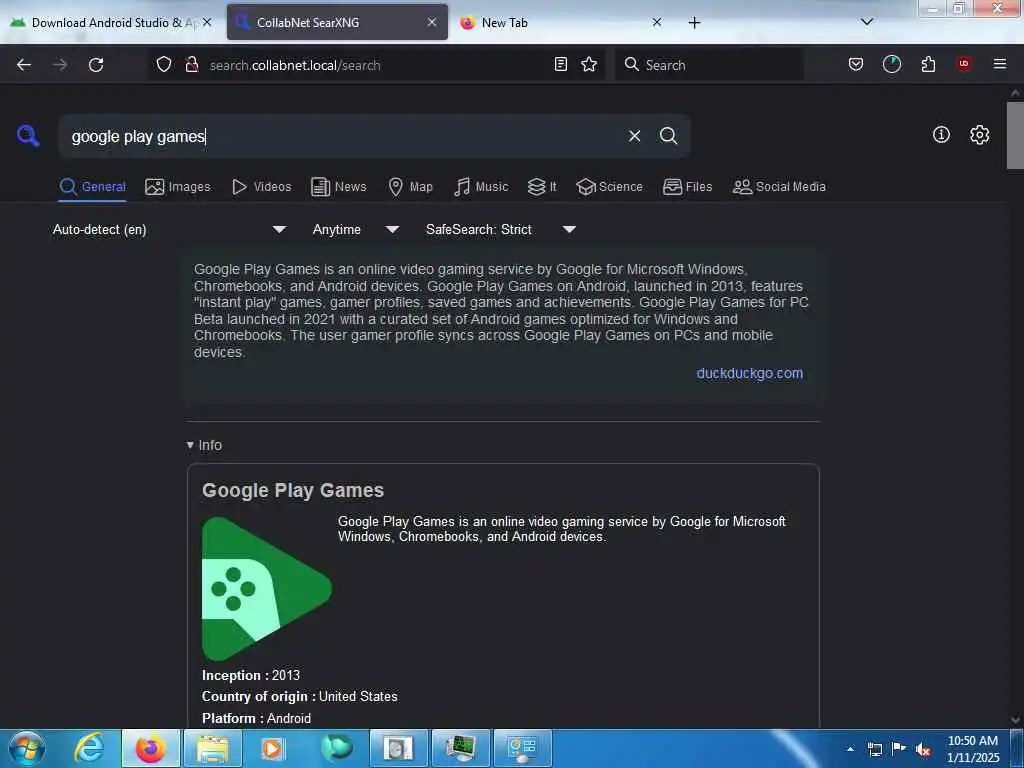Click the Action Center flag tray icon
Viewport: 1024px width, 768px height.
coord(899,749)
